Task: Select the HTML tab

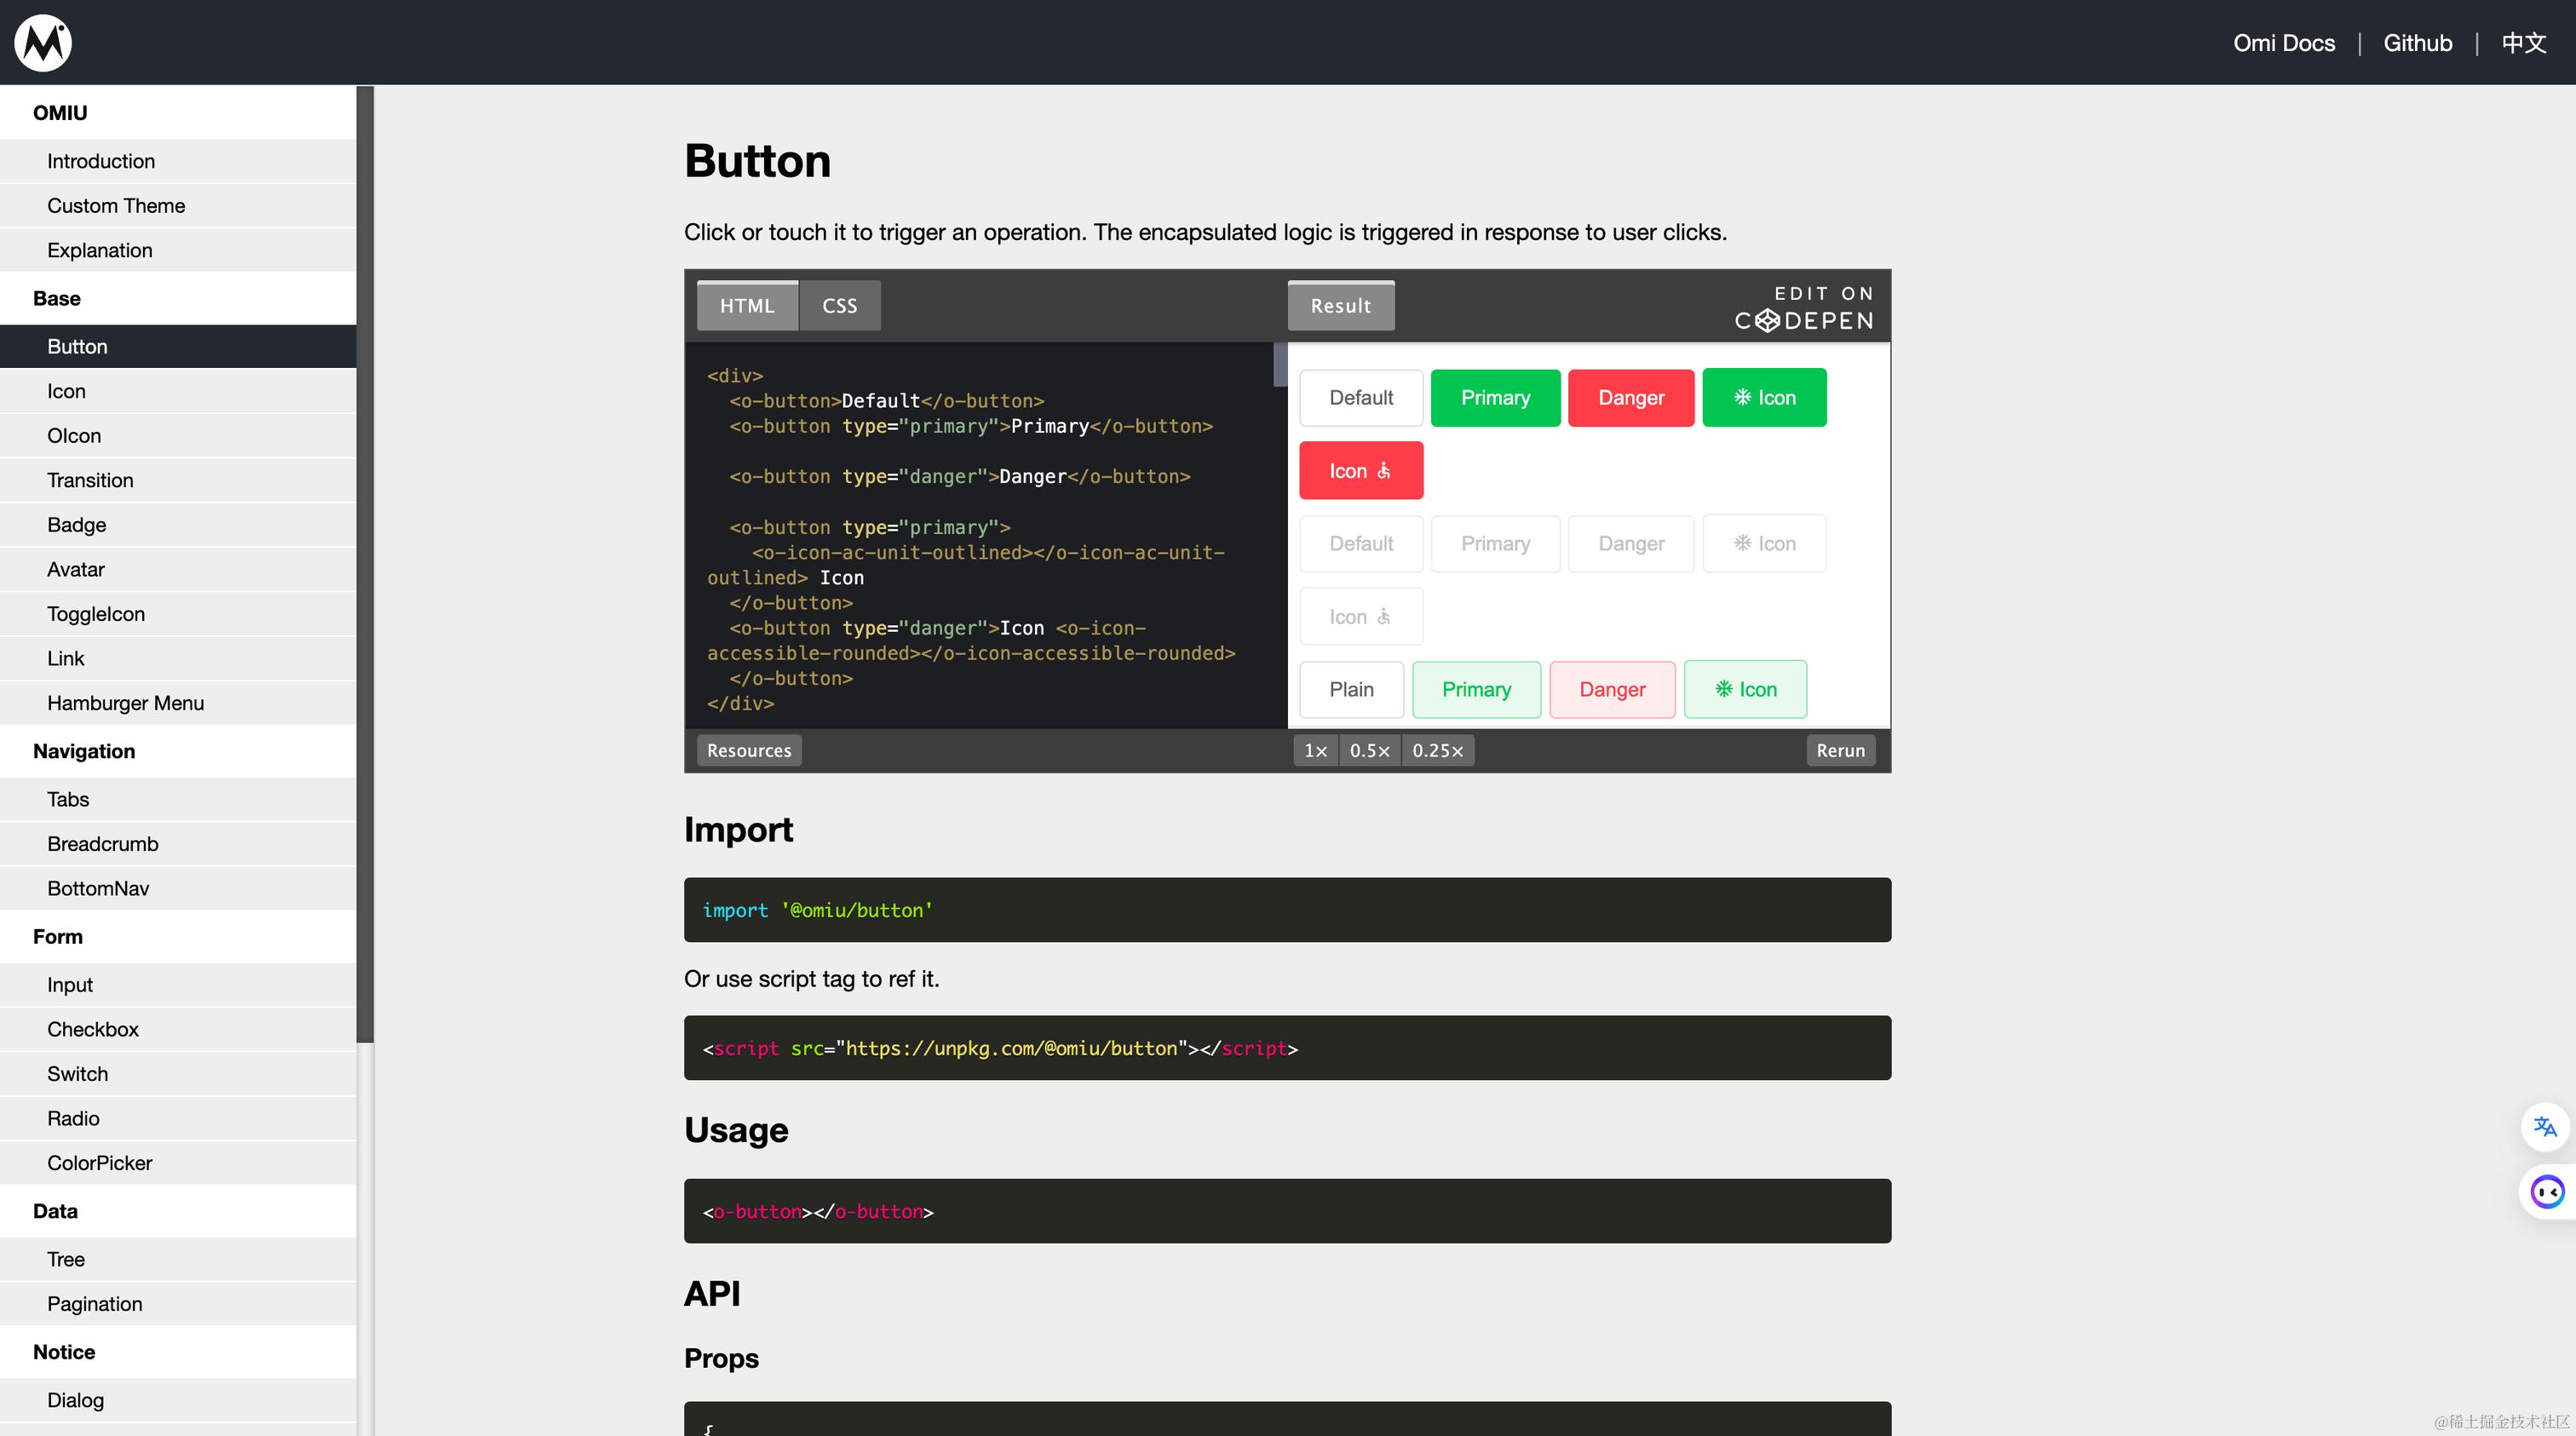Action: (x=747, y=306)
